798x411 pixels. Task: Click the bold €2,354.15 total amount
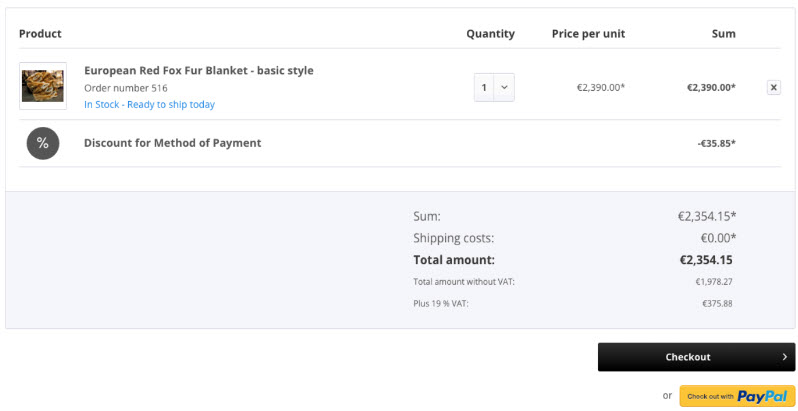pyautogui.click(x=706, y=260)
